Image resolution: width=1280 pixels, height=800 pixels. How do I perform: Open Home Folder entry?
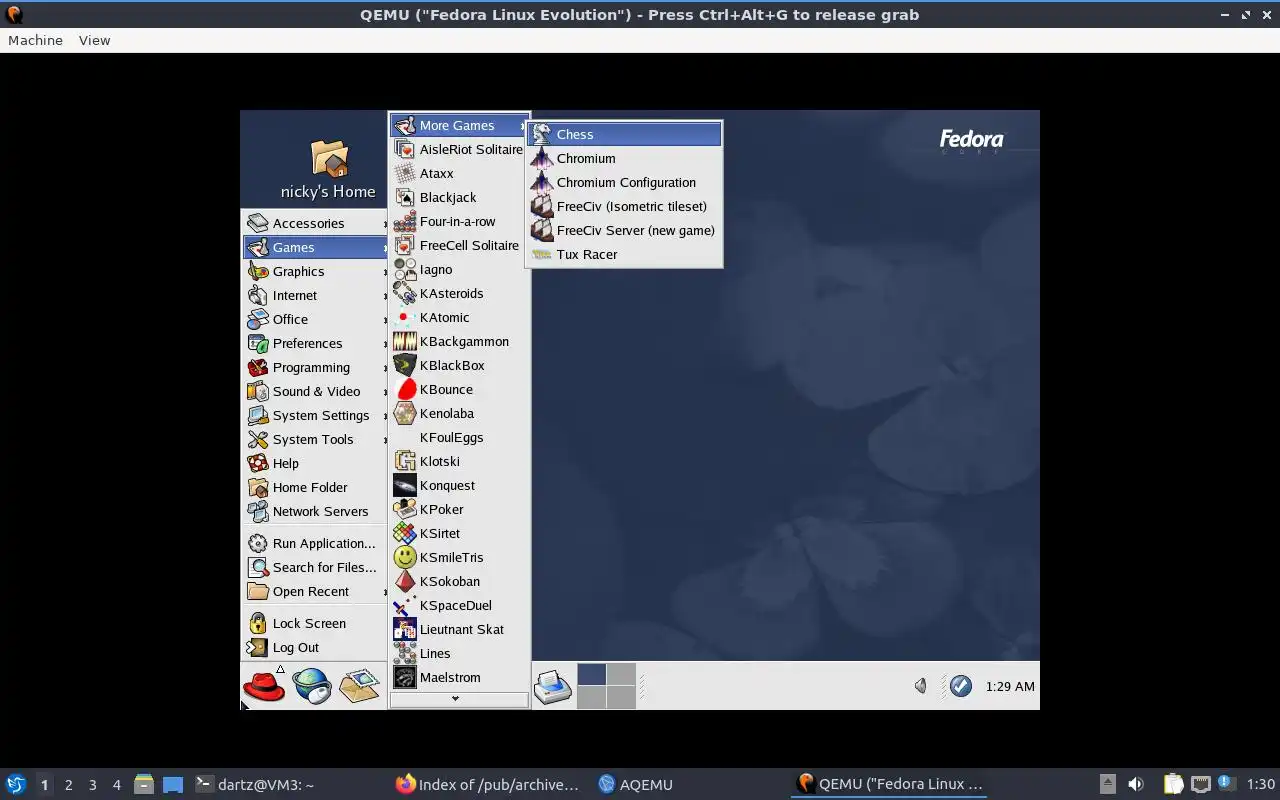315,487
